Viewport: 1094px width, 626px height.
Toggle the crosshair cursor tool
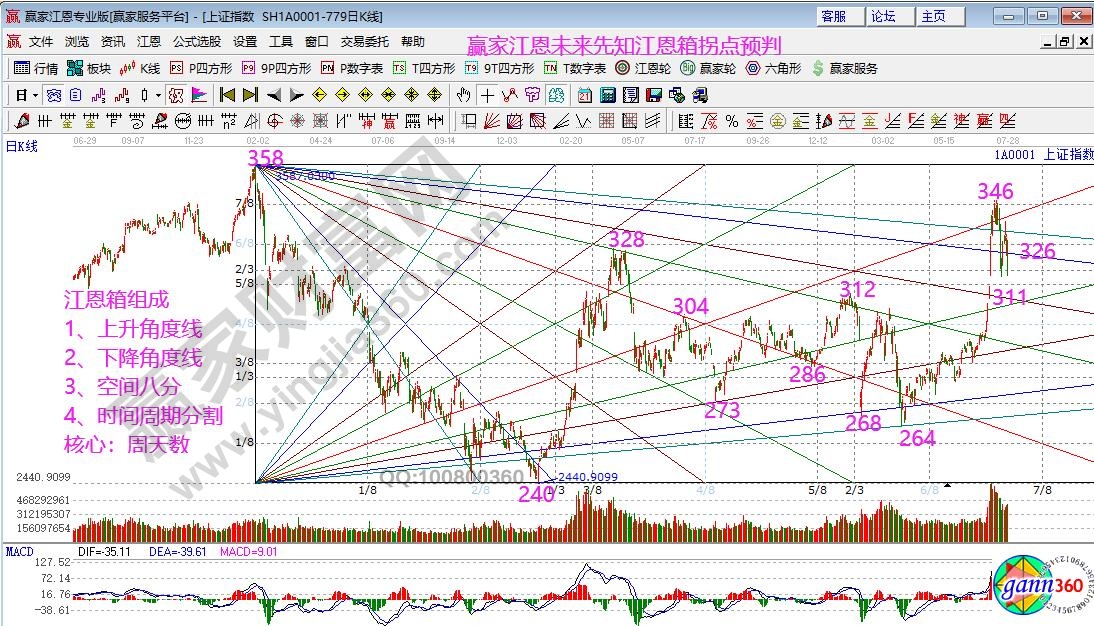(487, 95)
